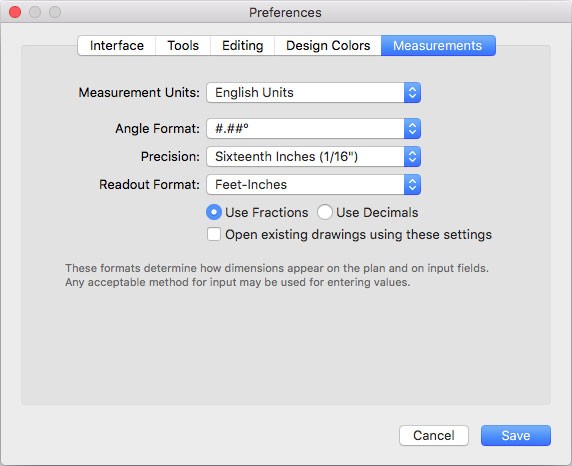Image resolution: width=572 pixels, height=466 pixels.
Task: Switch to the Interface tab
Action: pos(117,46)
